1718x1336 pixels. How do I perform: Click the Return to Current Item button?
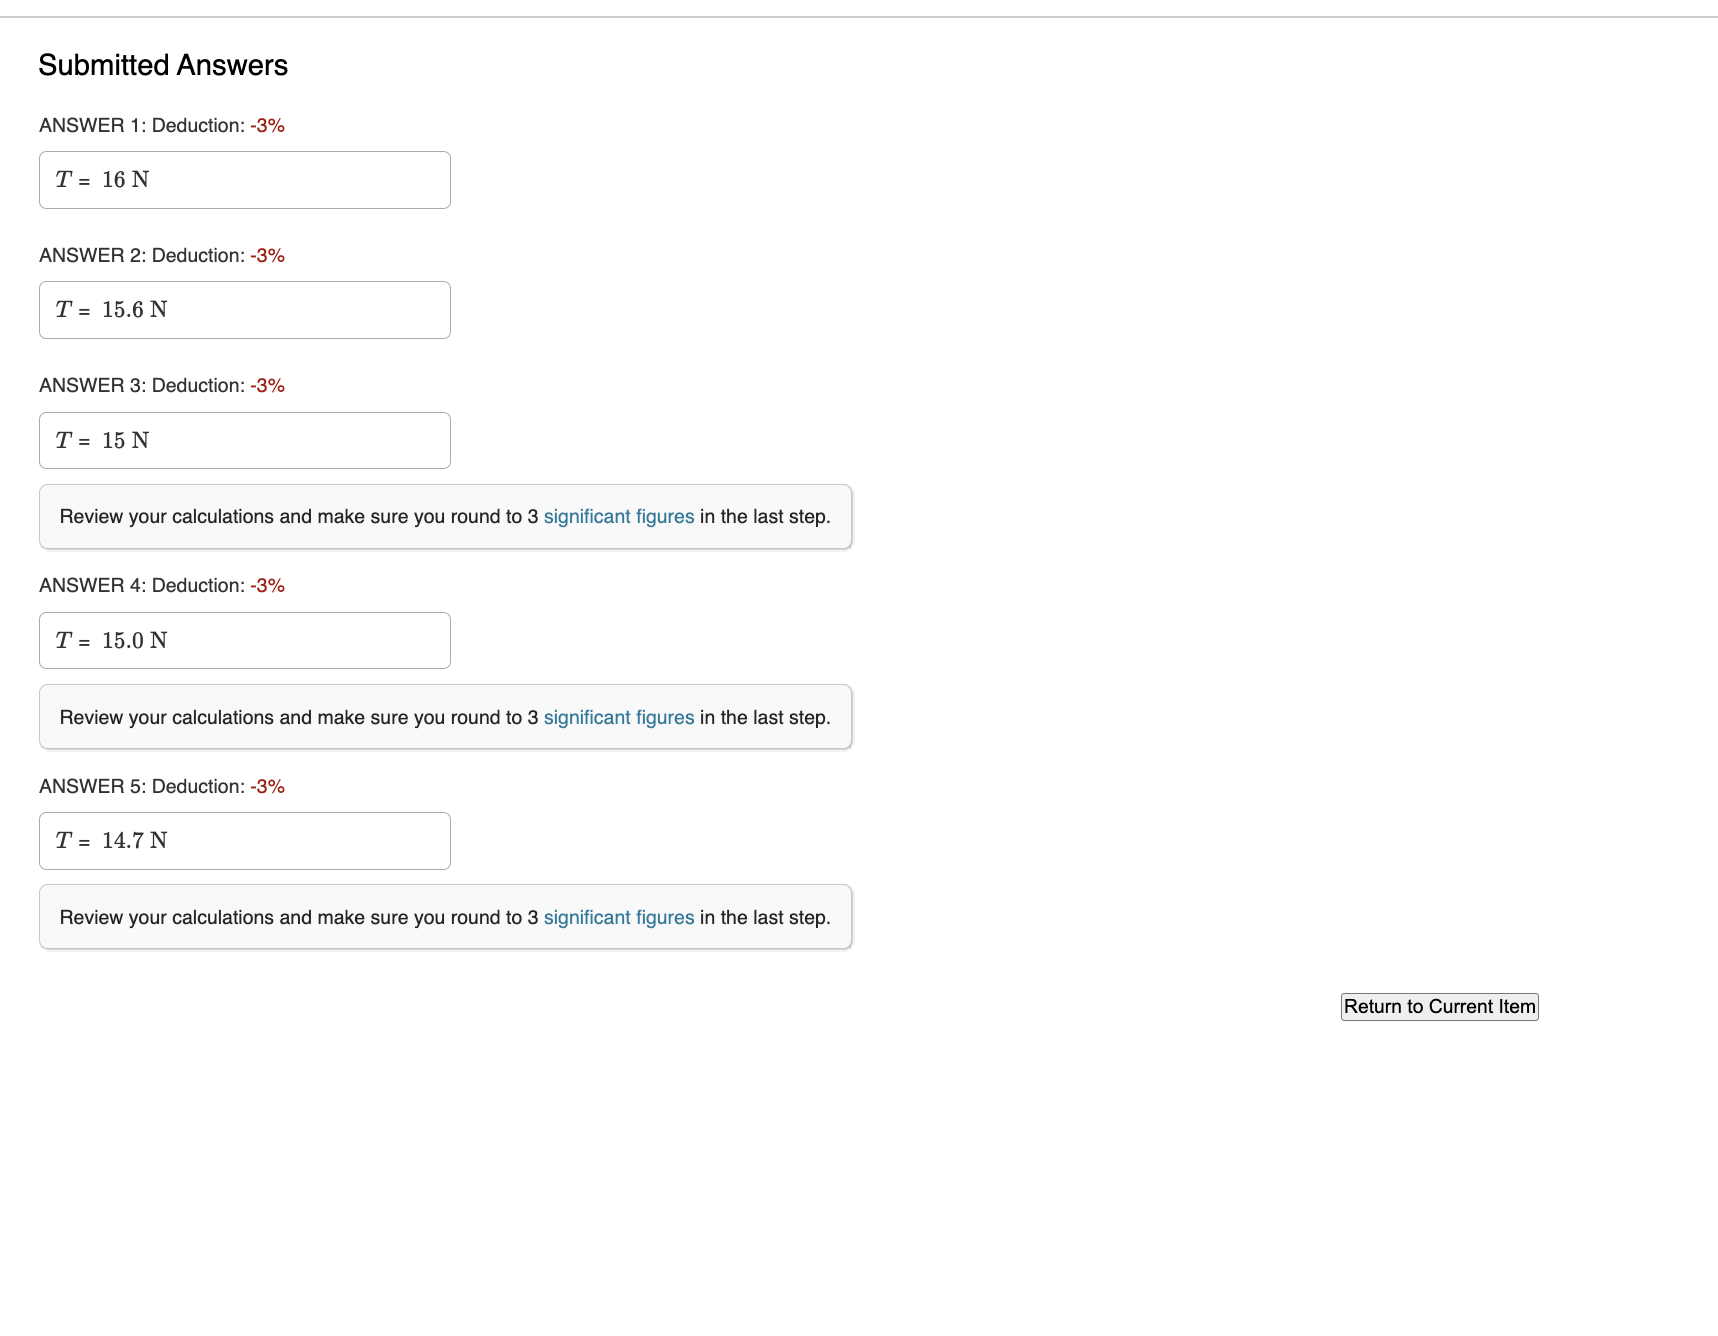(x=1439, y=1007)
